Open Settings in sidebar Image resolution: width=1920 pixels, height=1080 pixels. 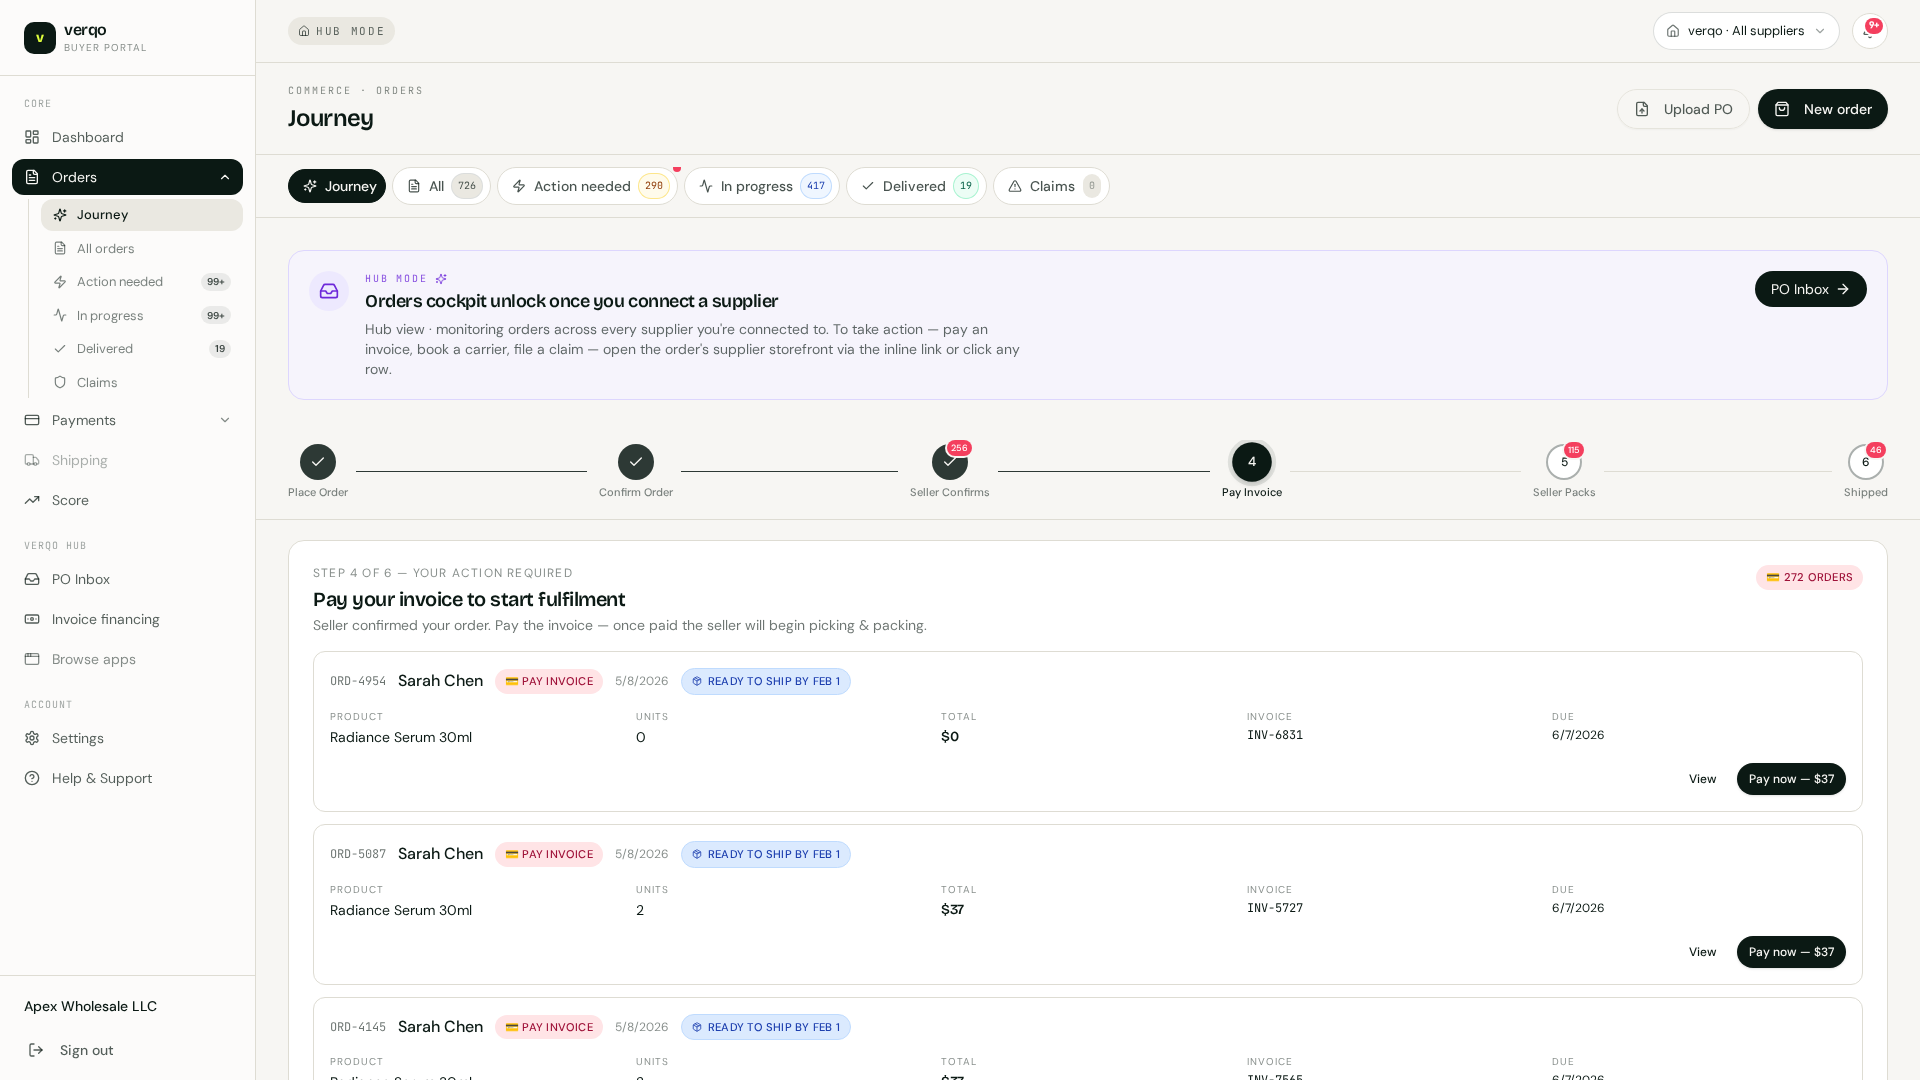point(127,738)
